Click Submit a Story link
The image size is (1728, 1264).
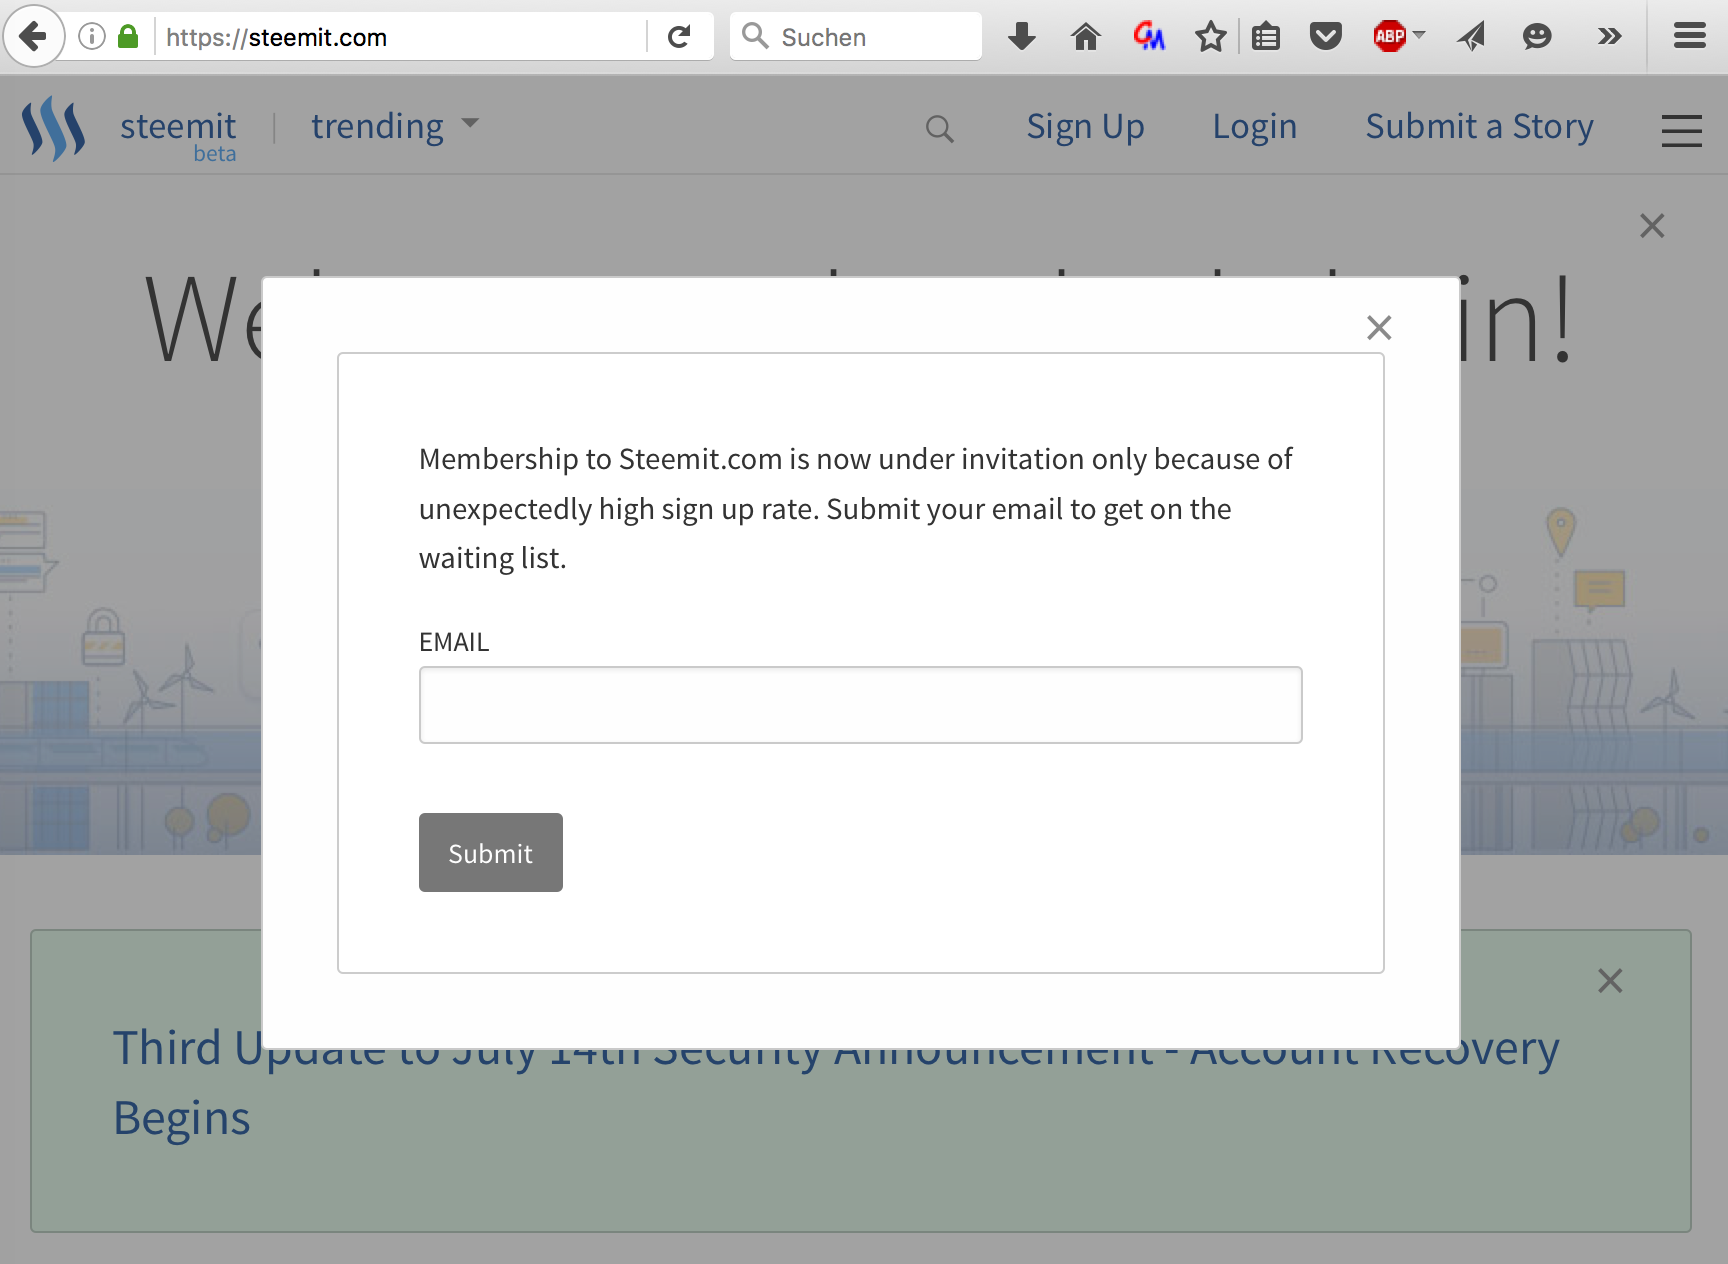click(1479, 127)
